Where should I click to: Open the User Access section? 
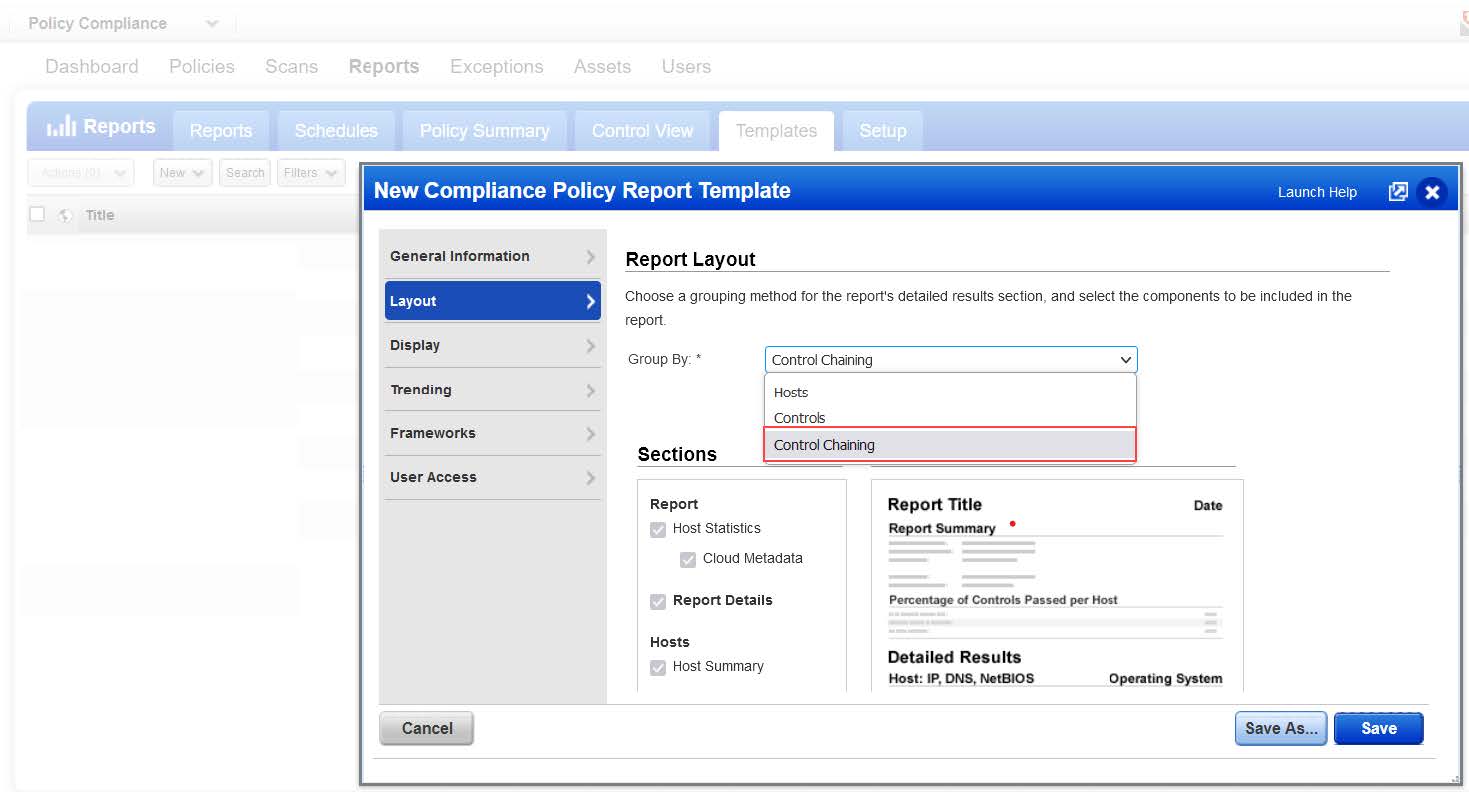point(493,477)
